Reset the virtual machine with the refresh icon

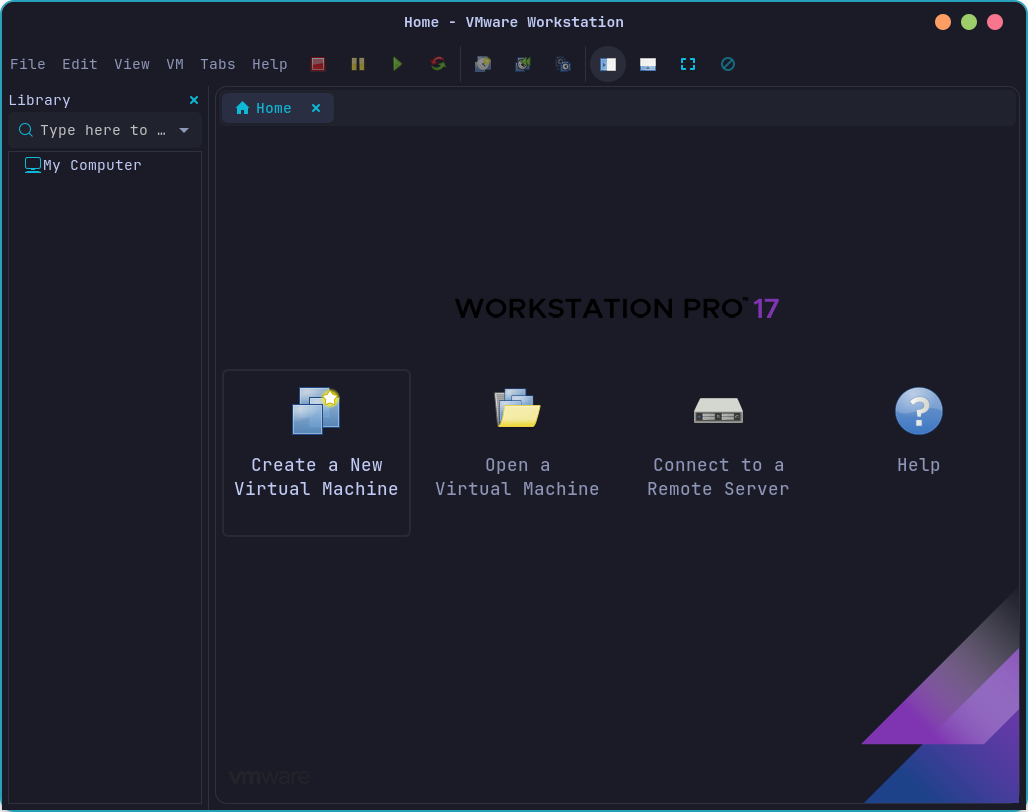pyautogui.click(x=438, y=63)
